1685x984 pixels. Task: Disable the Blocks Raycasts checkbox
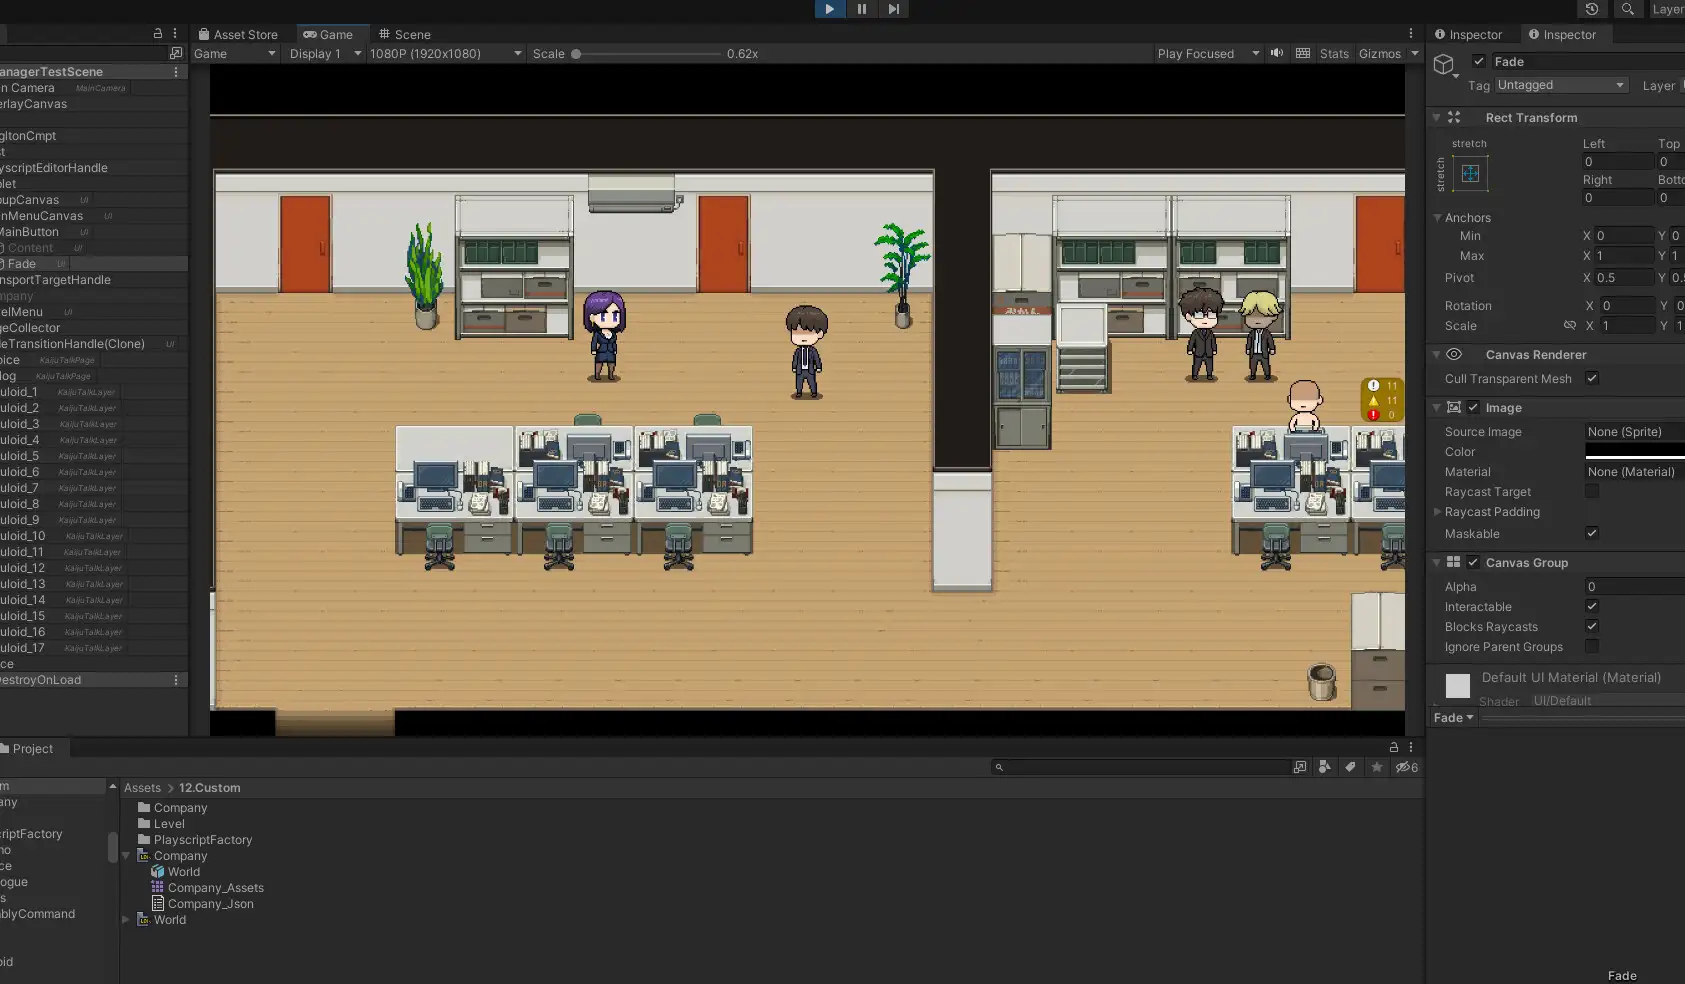(1592, 627)
